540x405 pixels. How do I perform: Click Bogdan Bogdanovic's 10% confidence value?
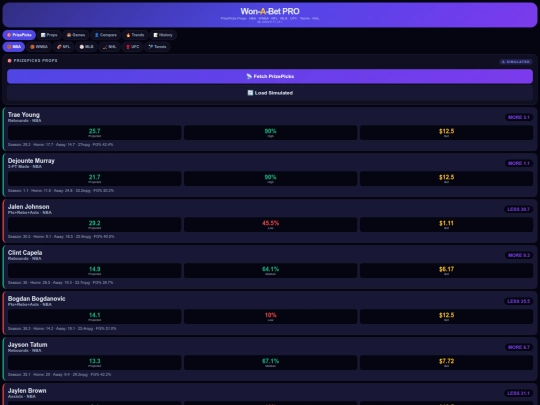coord(270,315)
